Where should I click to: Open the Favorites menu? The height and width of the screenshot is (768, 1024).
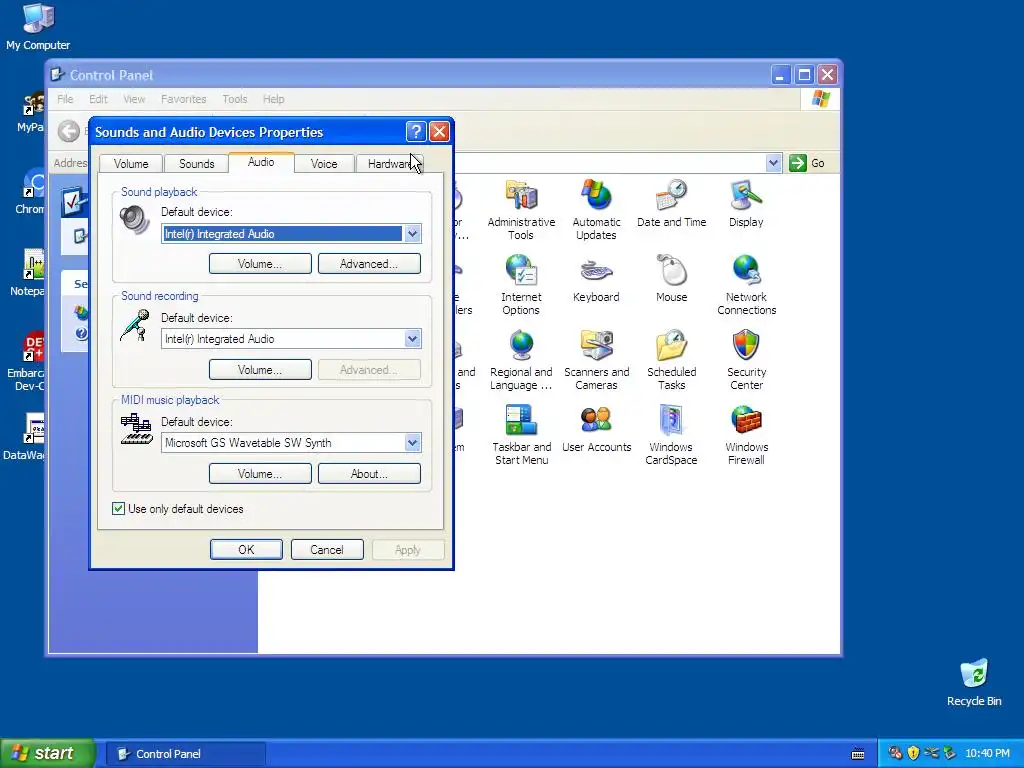184,99
